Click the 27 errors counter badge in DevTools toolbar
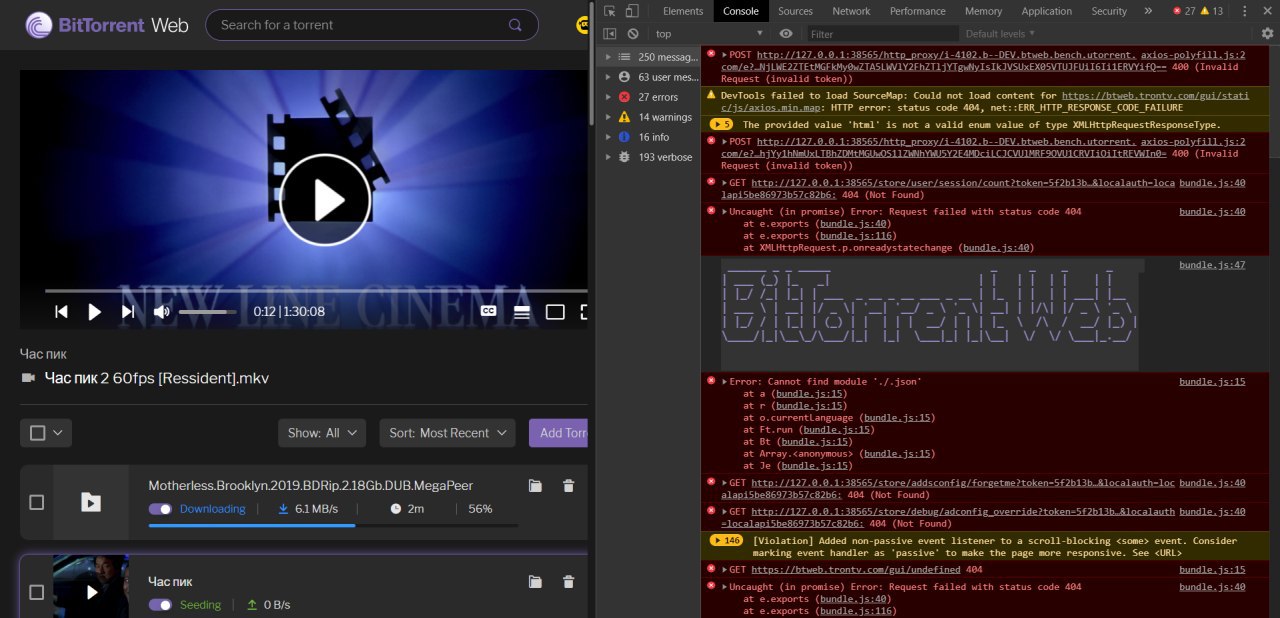This screenshot has height=618, width=1280. 1183,11
